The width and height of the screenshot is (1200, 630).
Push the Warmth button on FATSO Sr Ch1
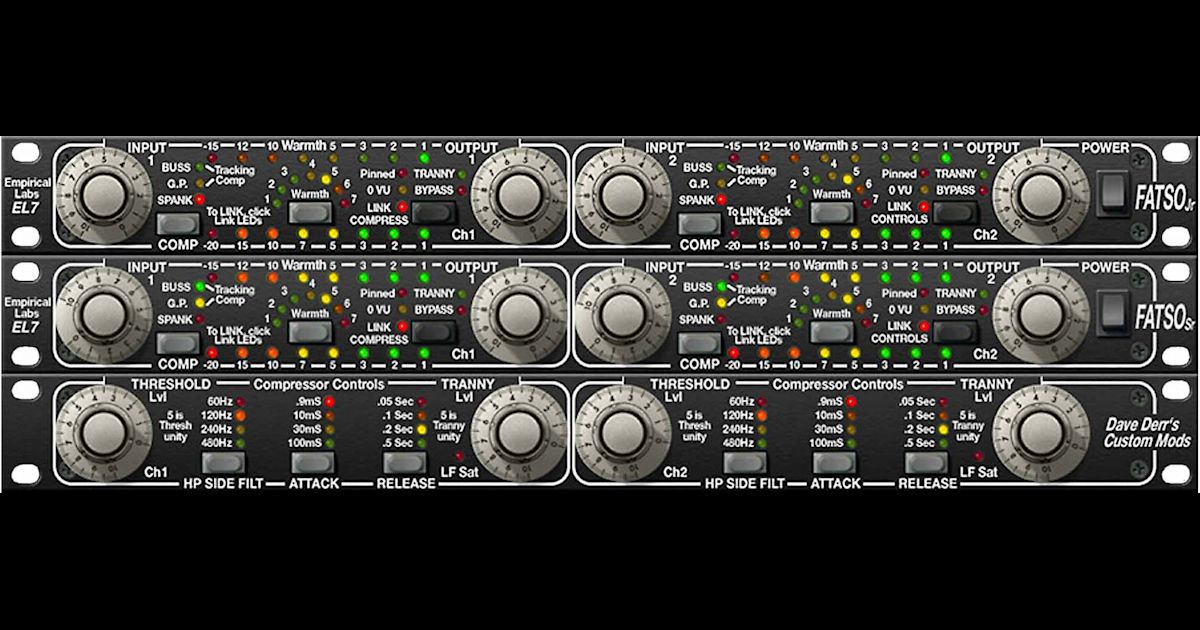point(309,332)
